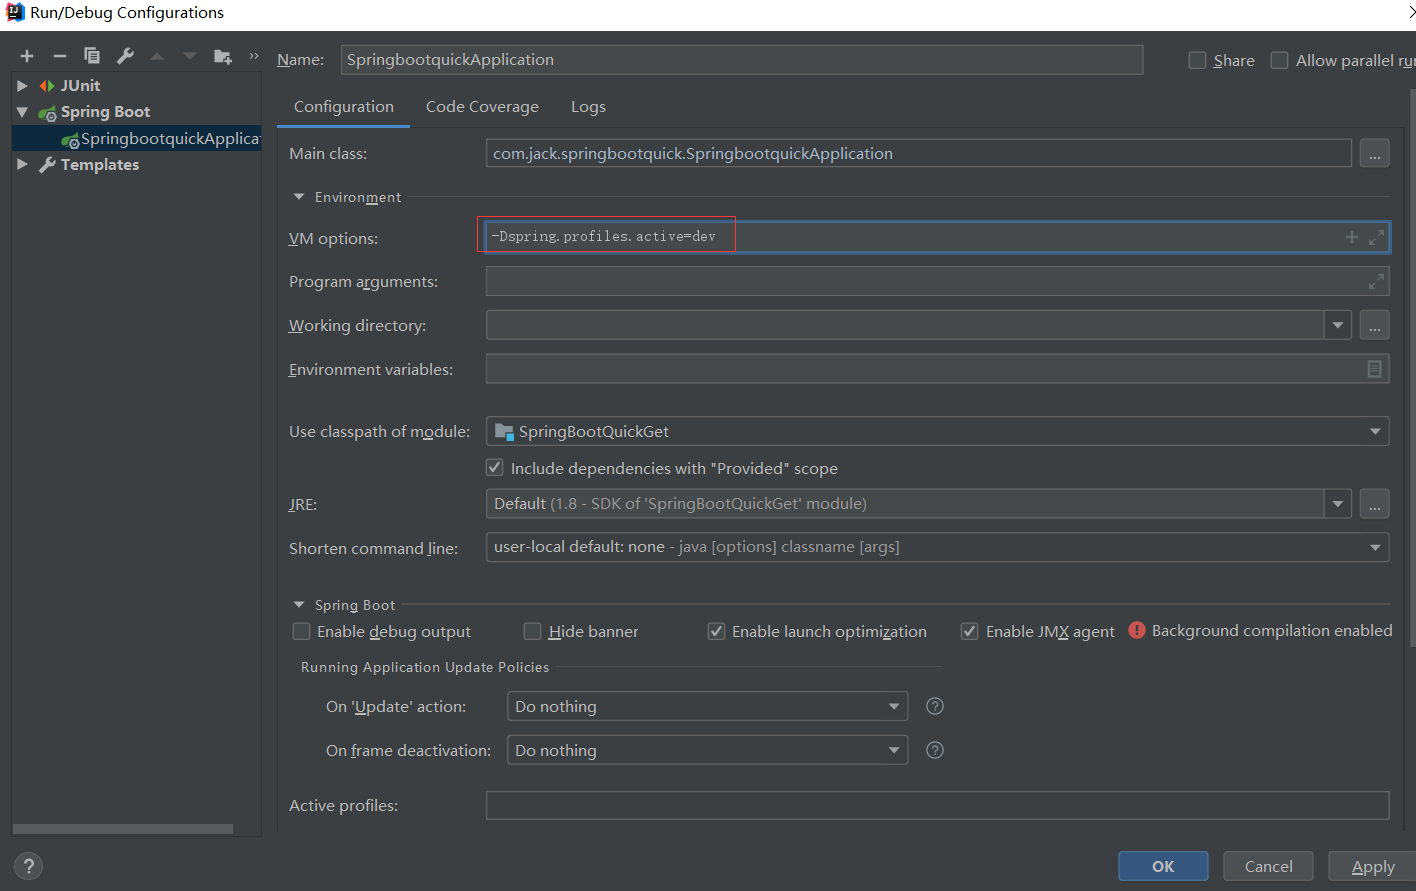This screenshot has width=1416, height=891.
Task: Confirm settings with the OK button
Action: pos(1163,866)
